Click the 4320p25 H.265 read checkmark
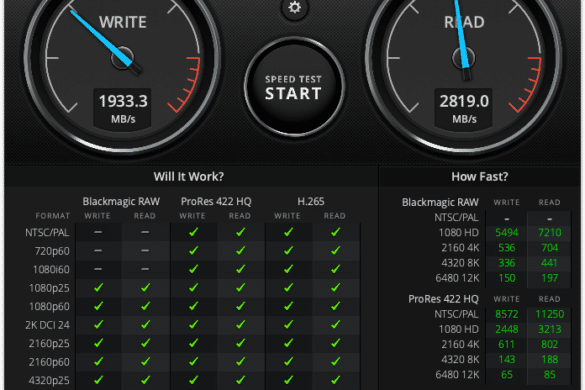This screenshot has height=390, width=585. click(x=335, y=380)
